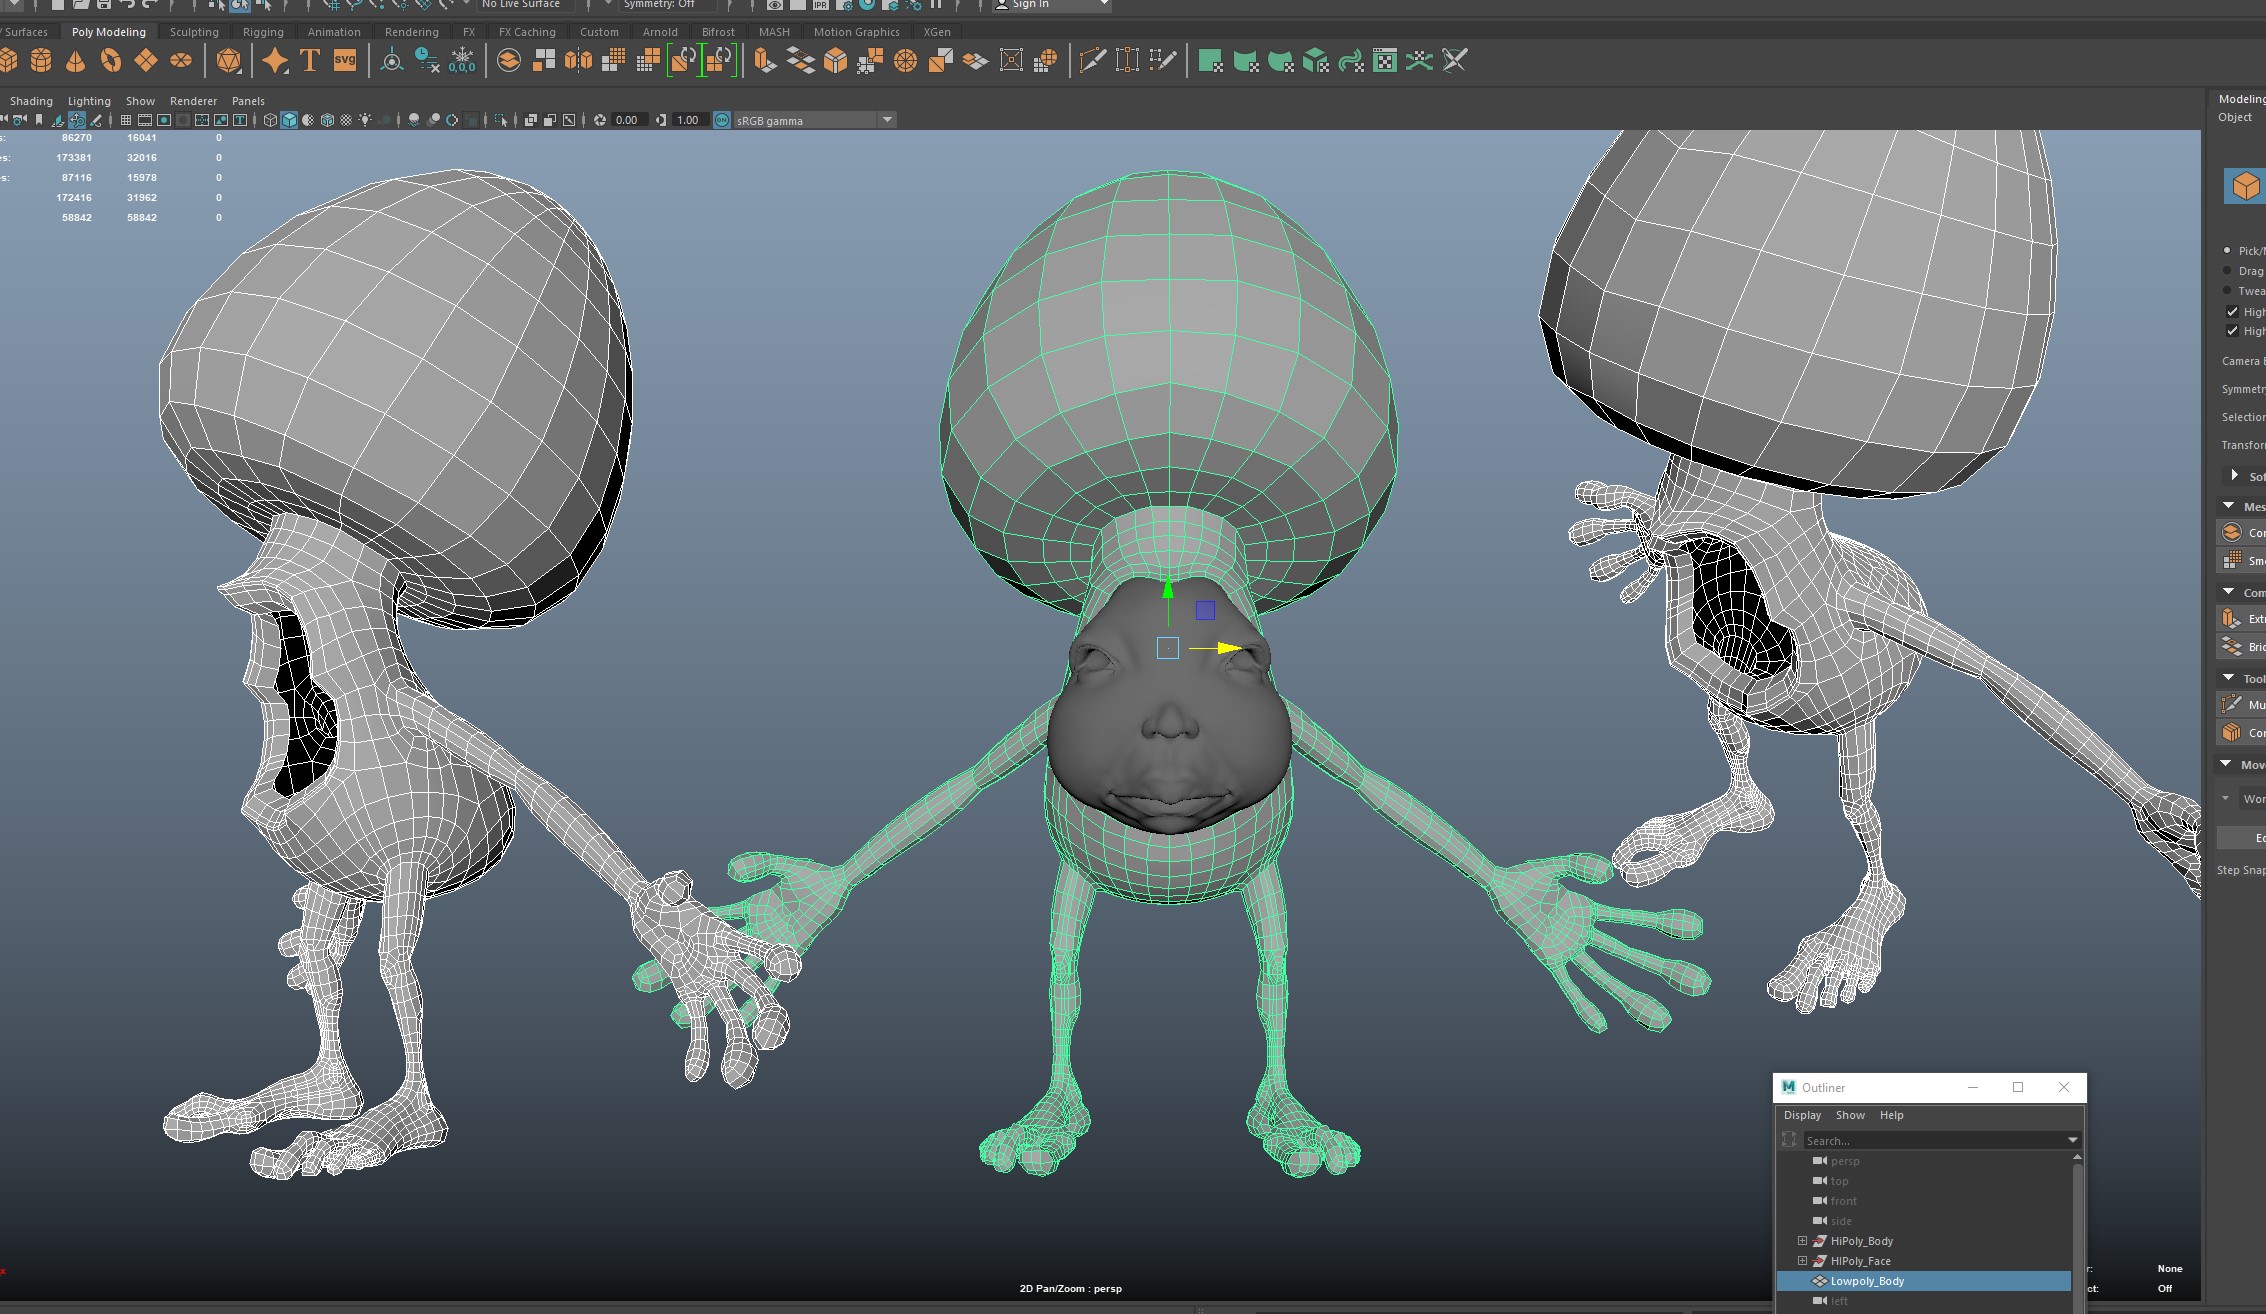
Task: Expand the HIPoly_Face node in Outliner
Action: point(1802,1261)
